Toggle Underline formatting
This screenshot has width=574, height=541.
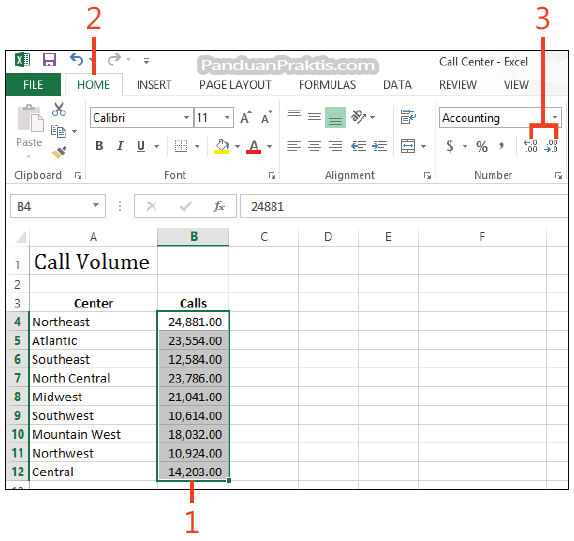[141, 146]
